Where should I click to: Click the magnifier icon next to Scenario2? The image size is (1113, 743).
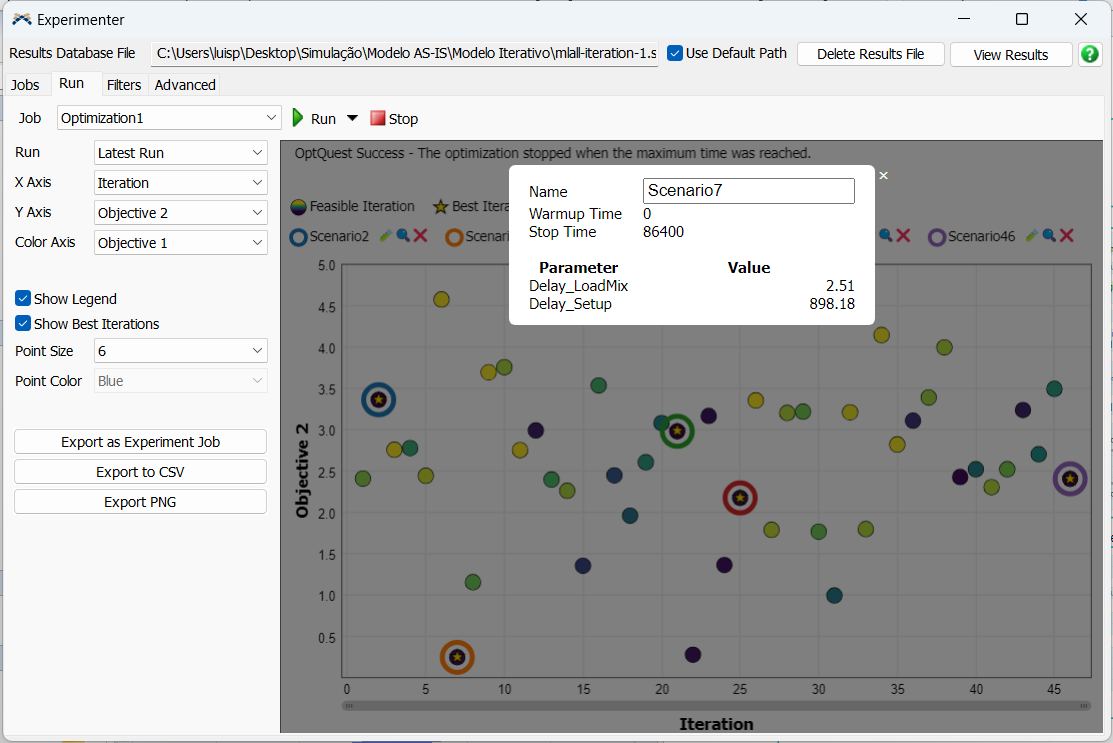pyautogui.click(x=403, y=236)
